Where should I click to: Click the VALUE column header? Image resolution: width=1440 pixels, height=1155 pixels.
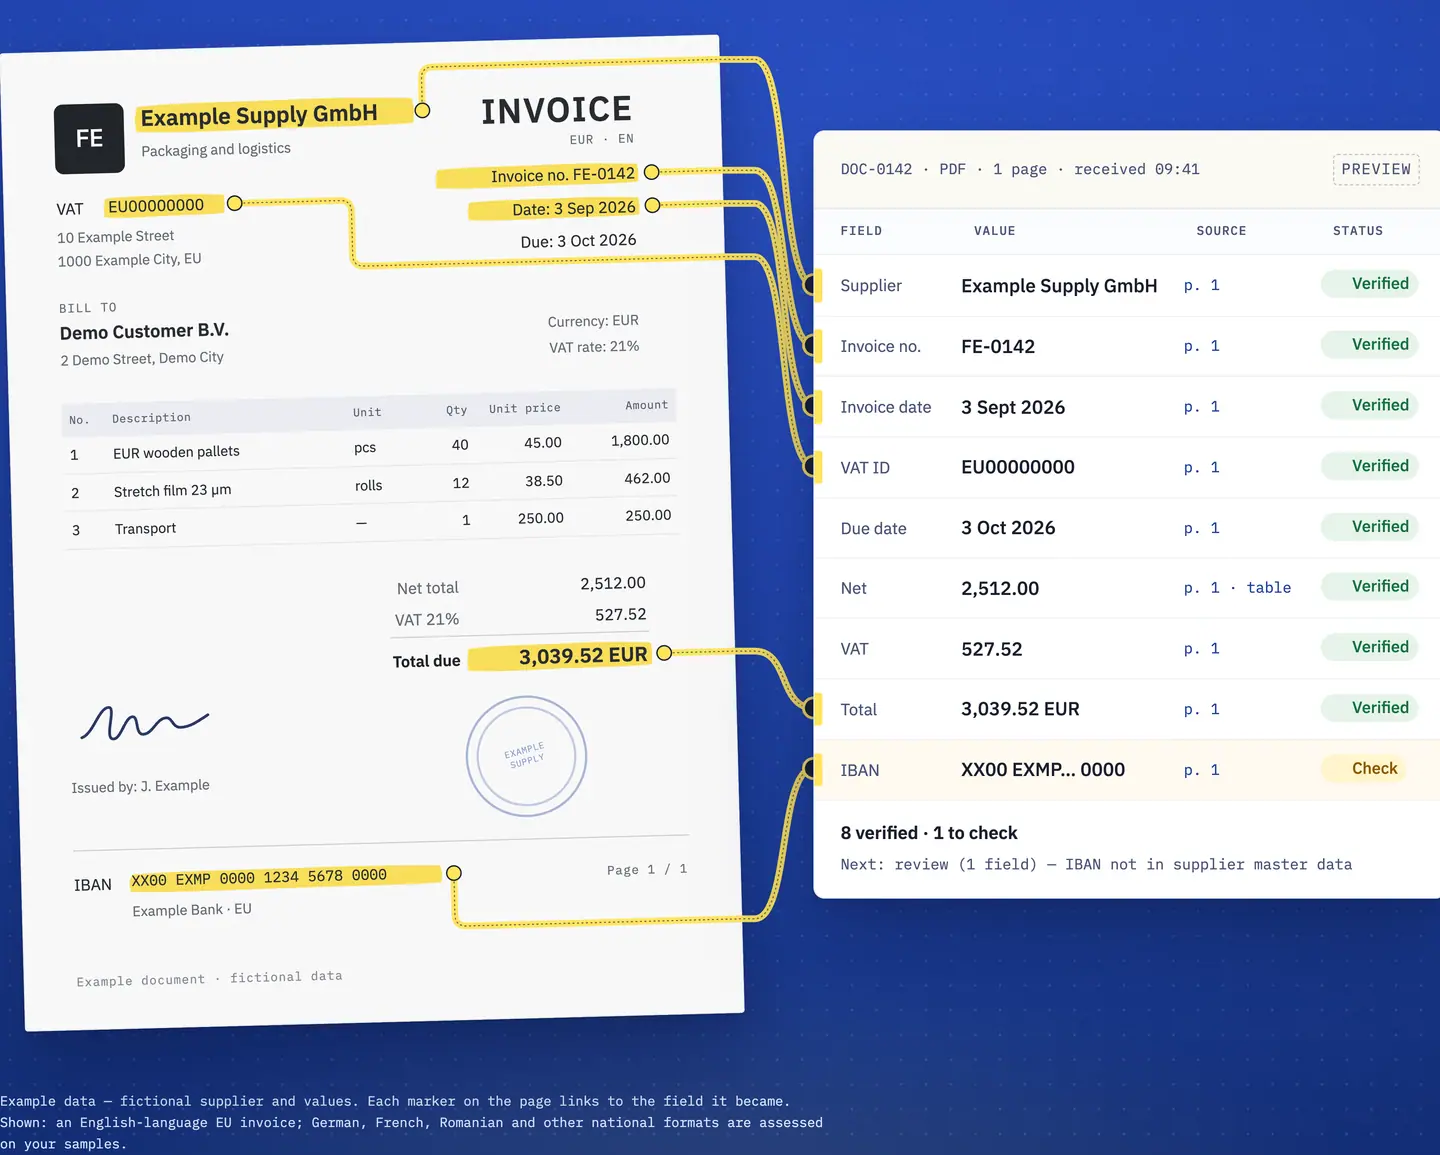994,231
